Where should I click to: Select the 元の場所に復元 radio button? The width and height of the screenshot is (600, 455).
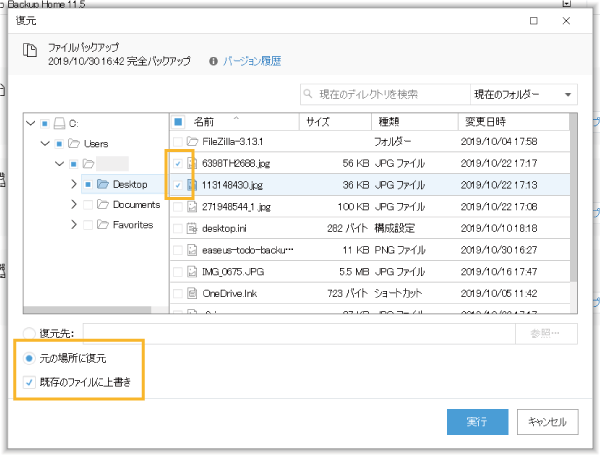29,359
